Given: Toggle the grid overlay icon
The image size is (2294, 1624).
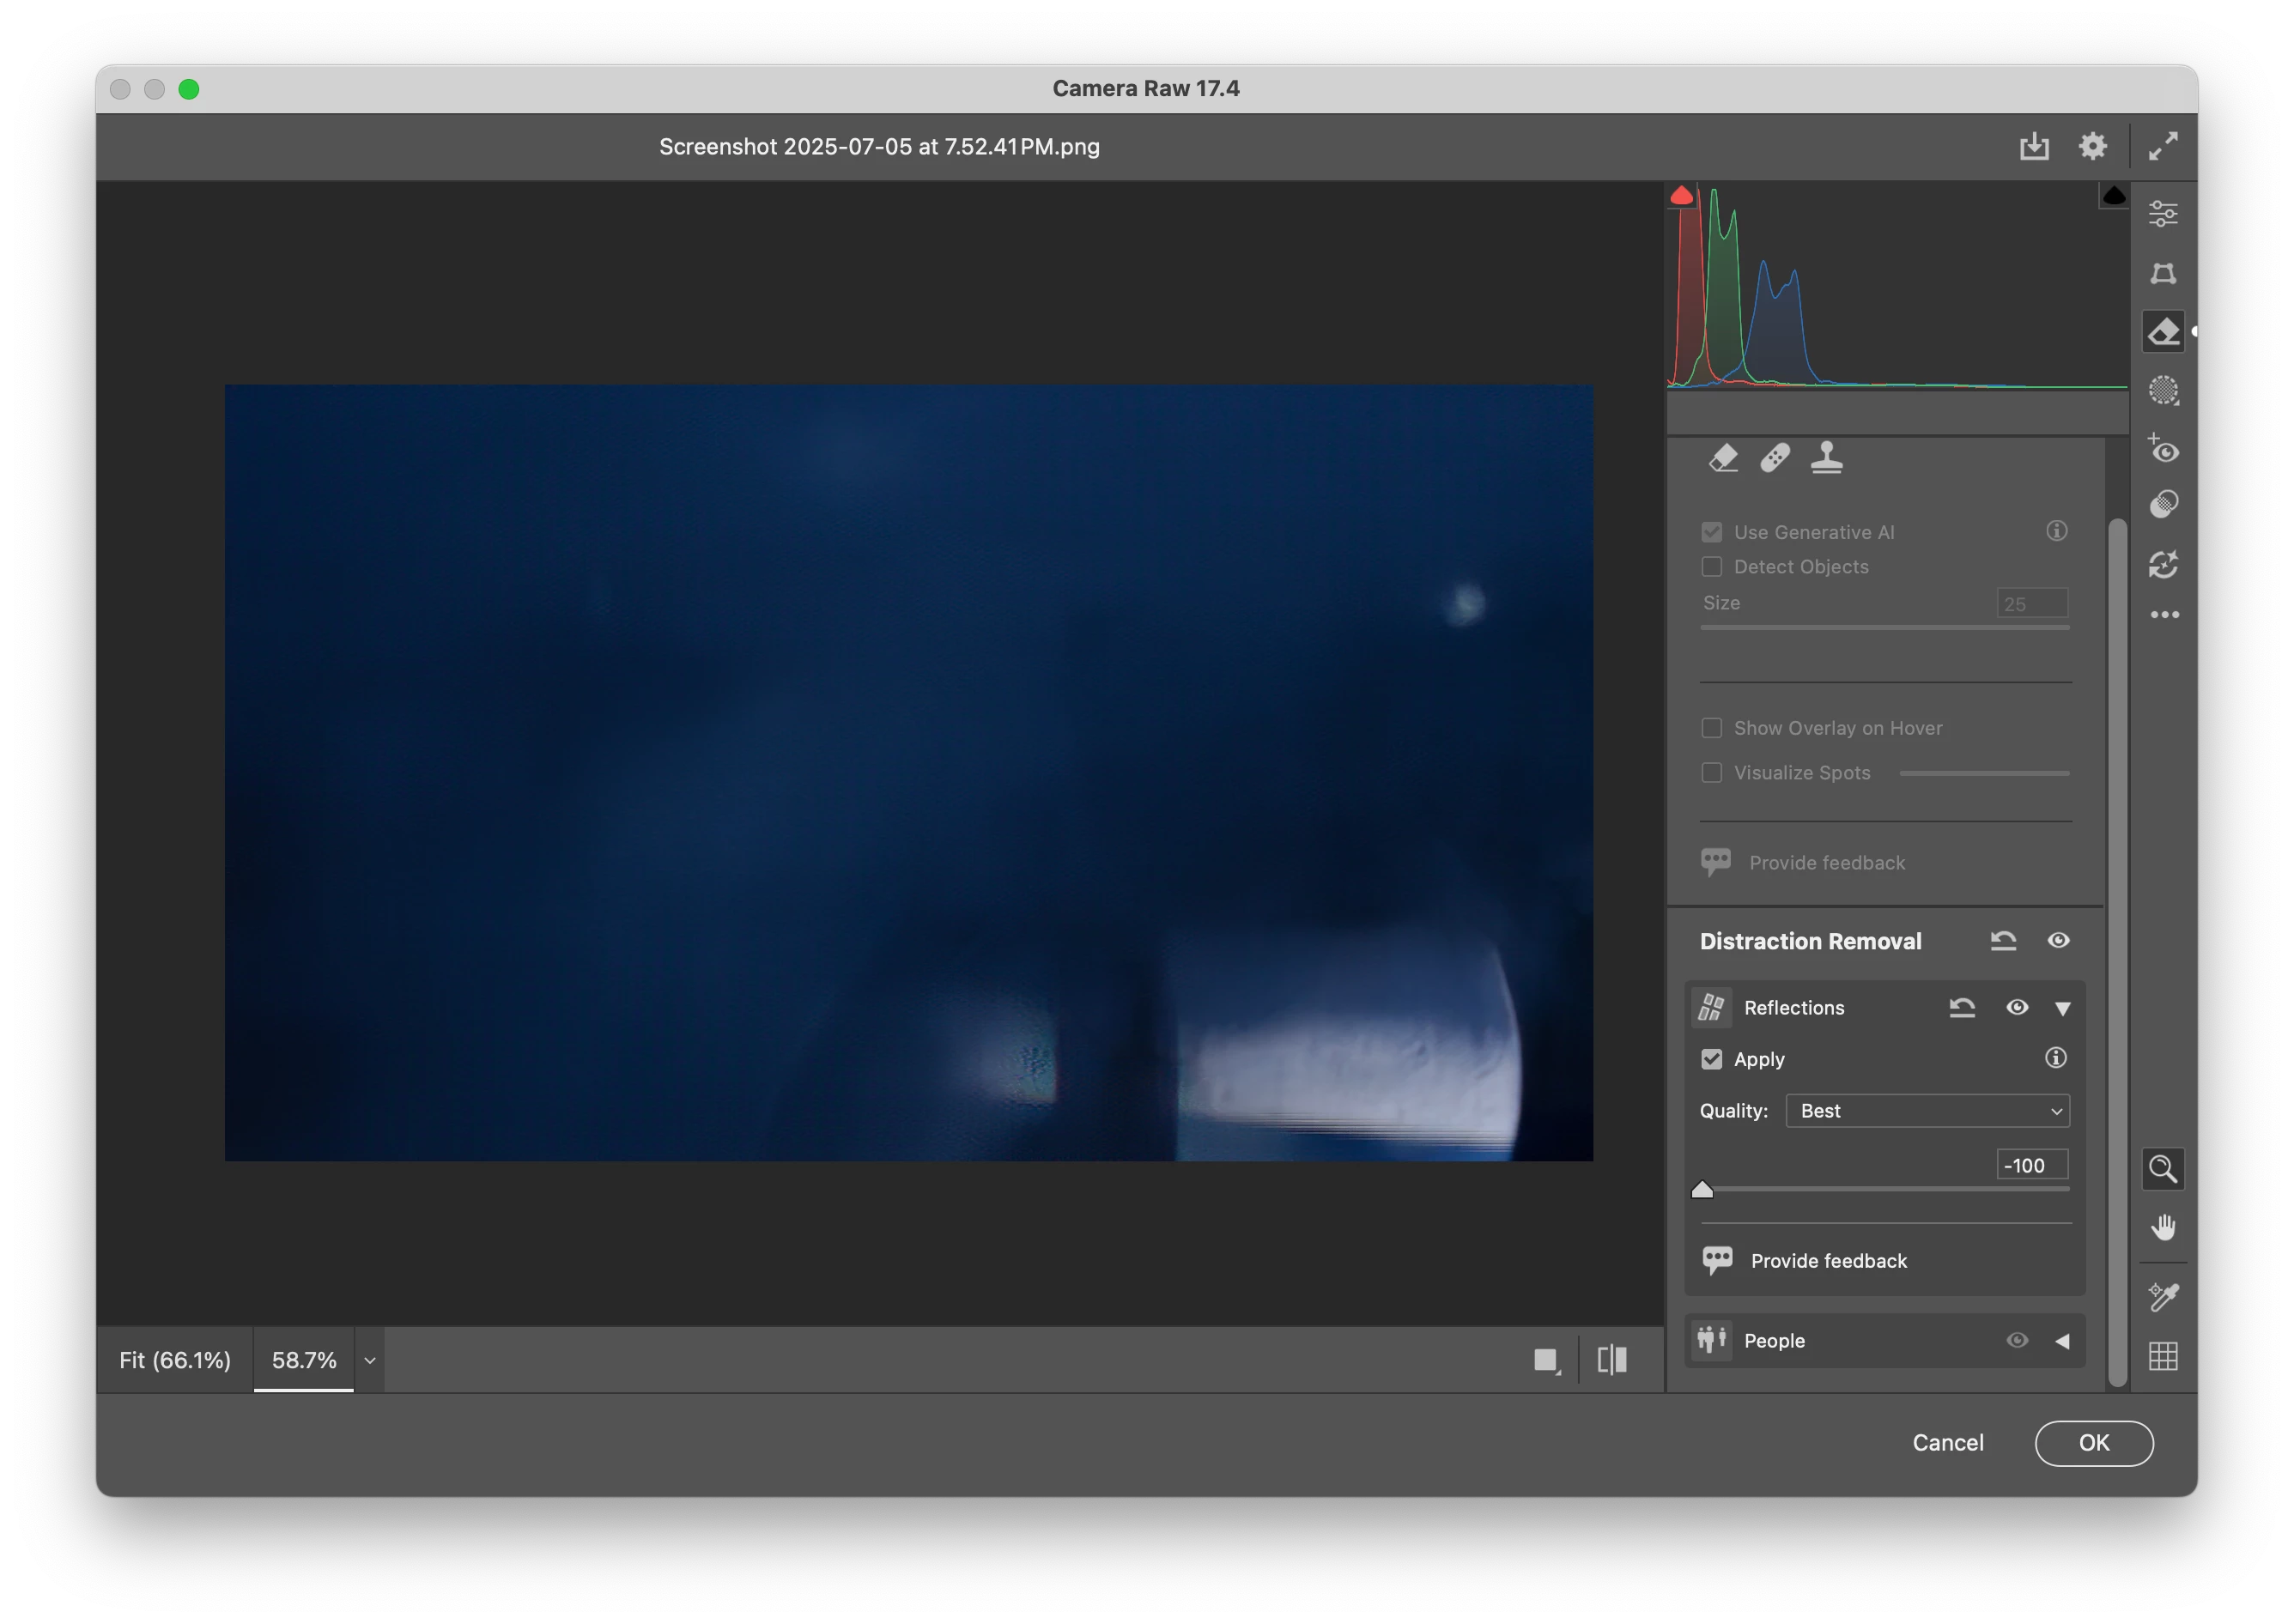Looking at the screenshot, I should (2163, 1356).
